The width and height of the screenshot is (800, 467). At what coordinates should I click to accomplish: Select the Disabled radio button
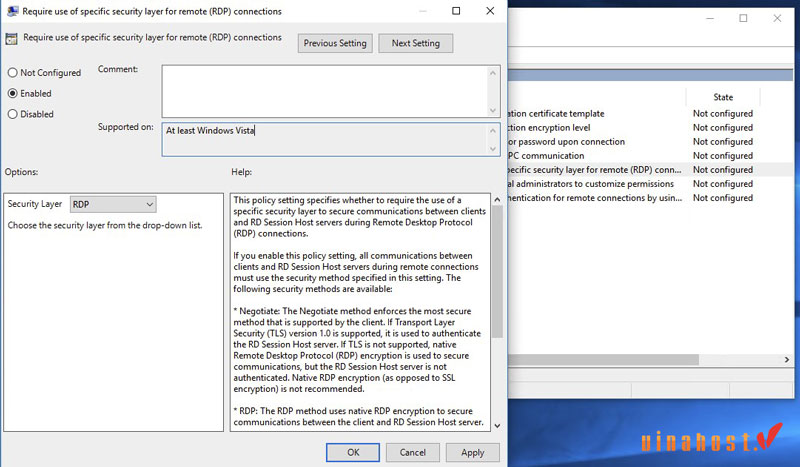click(12, 114)
